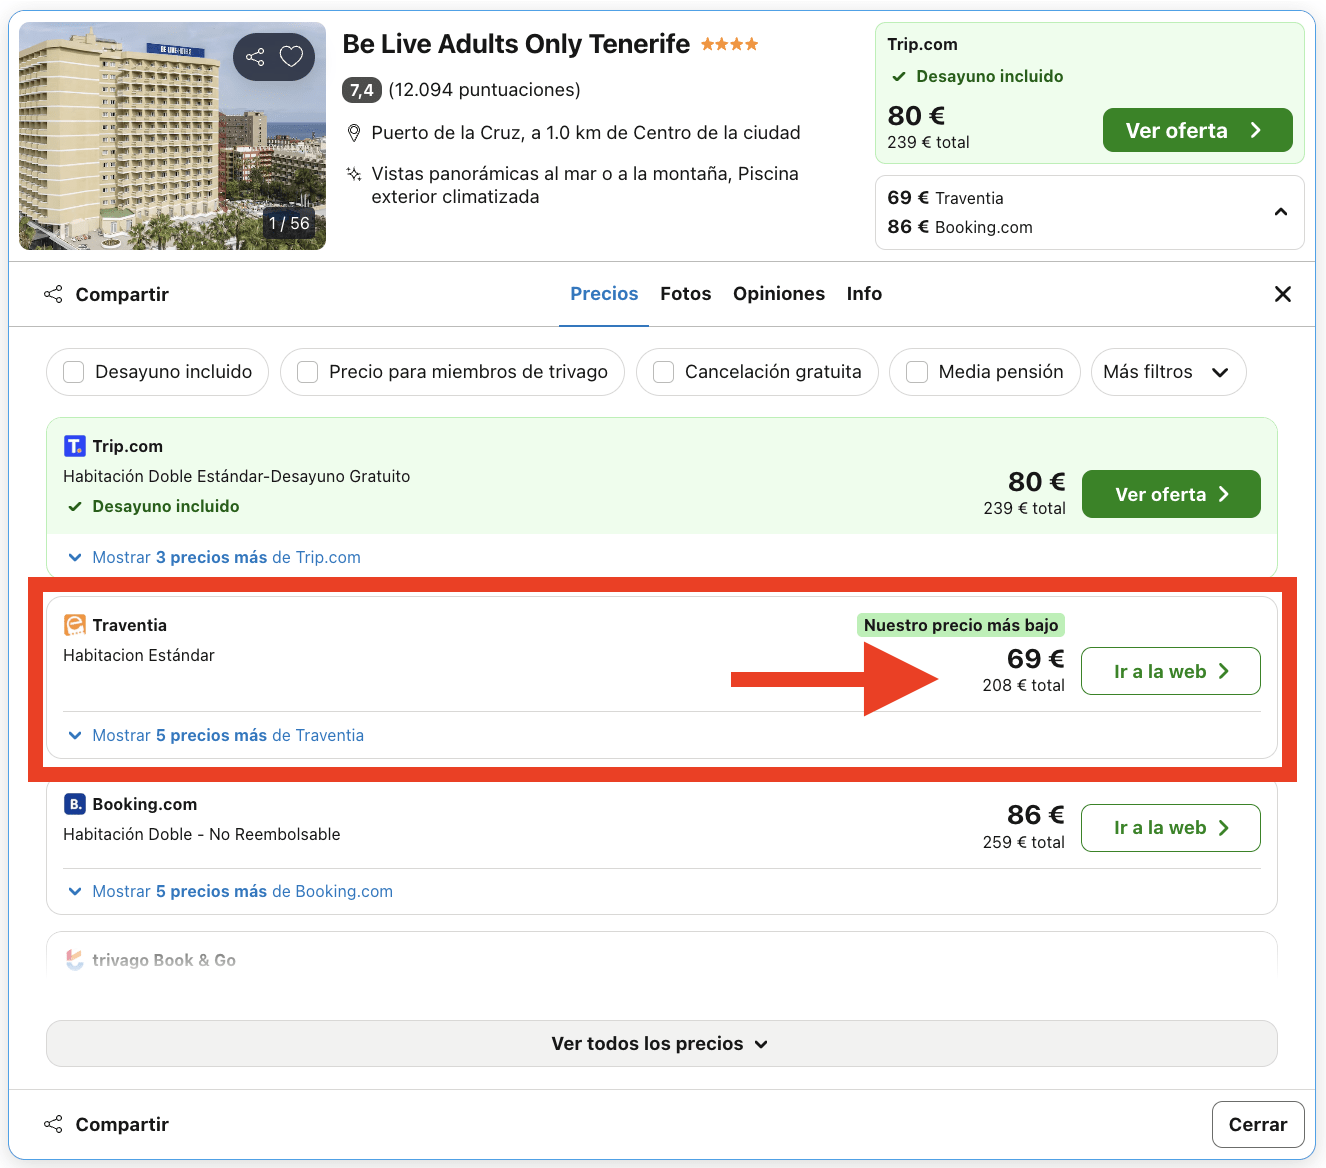Click the share icon on the hotel photo
The image size is (1326, 1168).
coord(253,57)
